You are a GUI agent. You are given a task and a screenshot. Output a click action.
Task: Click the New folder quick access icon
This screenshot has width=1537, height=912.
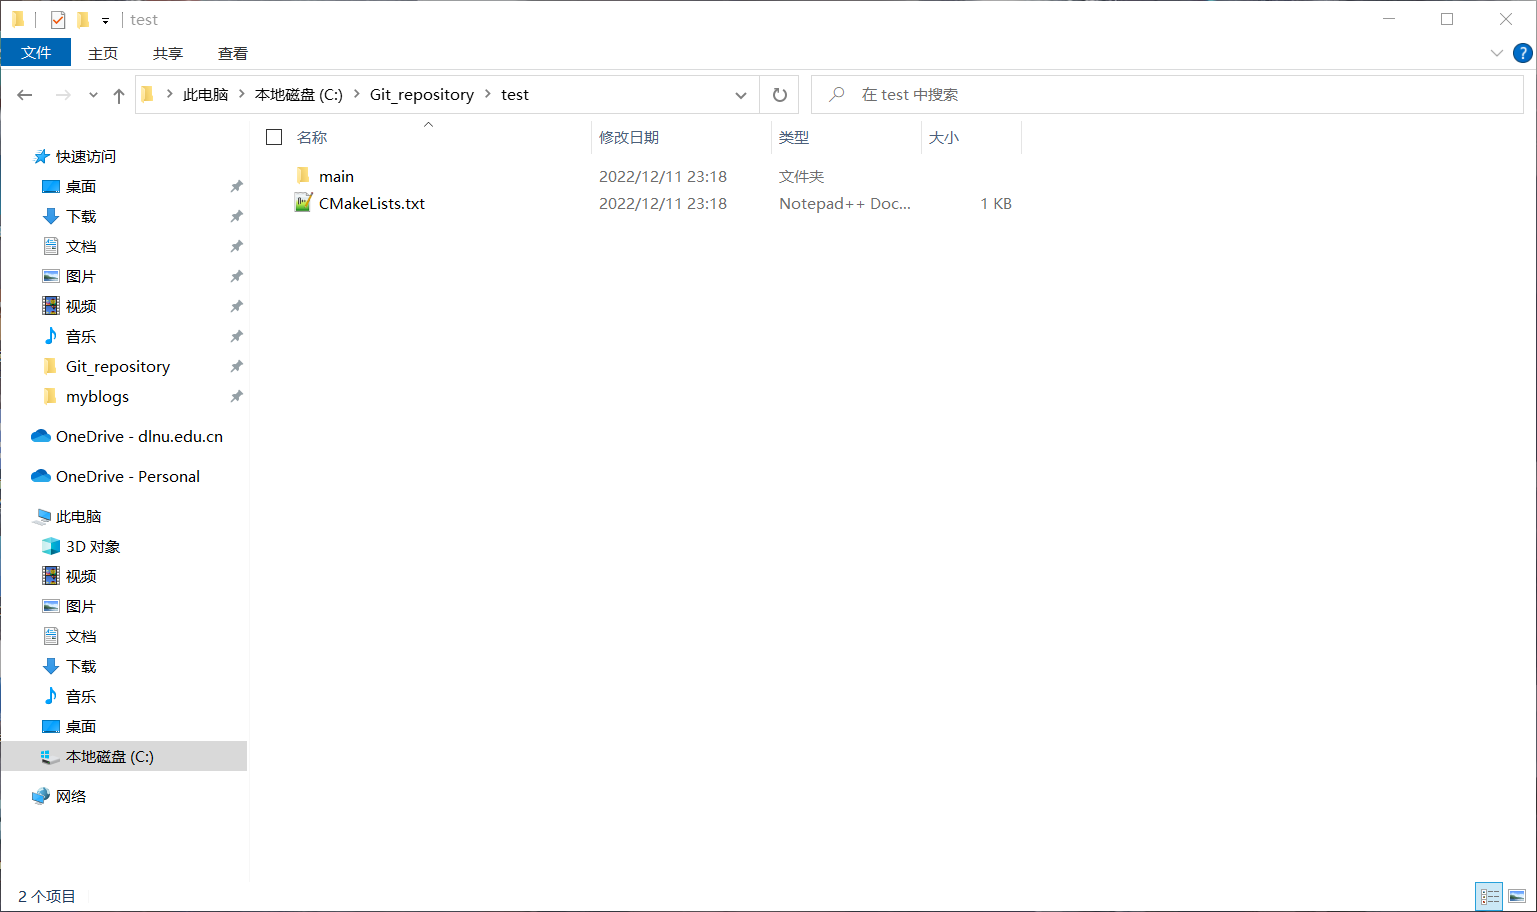(x=83, y=20)
